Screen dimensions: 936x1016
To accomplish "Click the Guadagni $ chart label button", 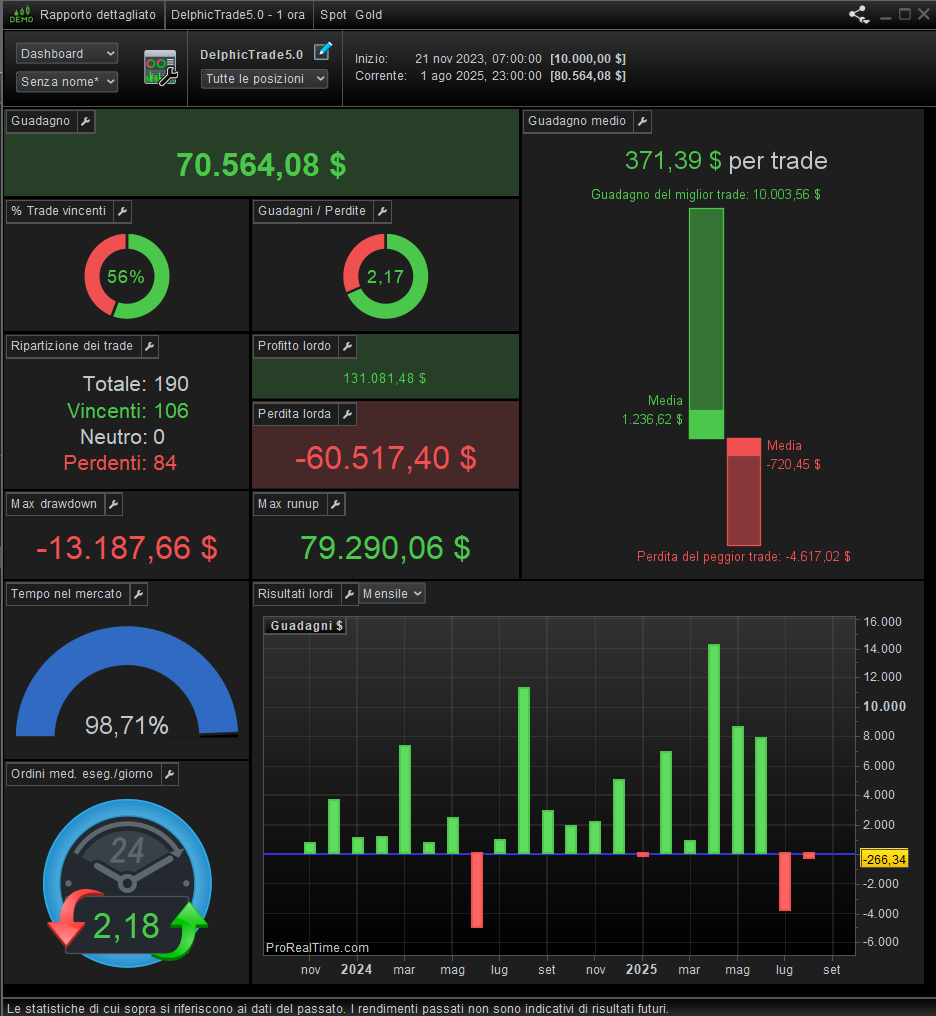I will point(306,626).
